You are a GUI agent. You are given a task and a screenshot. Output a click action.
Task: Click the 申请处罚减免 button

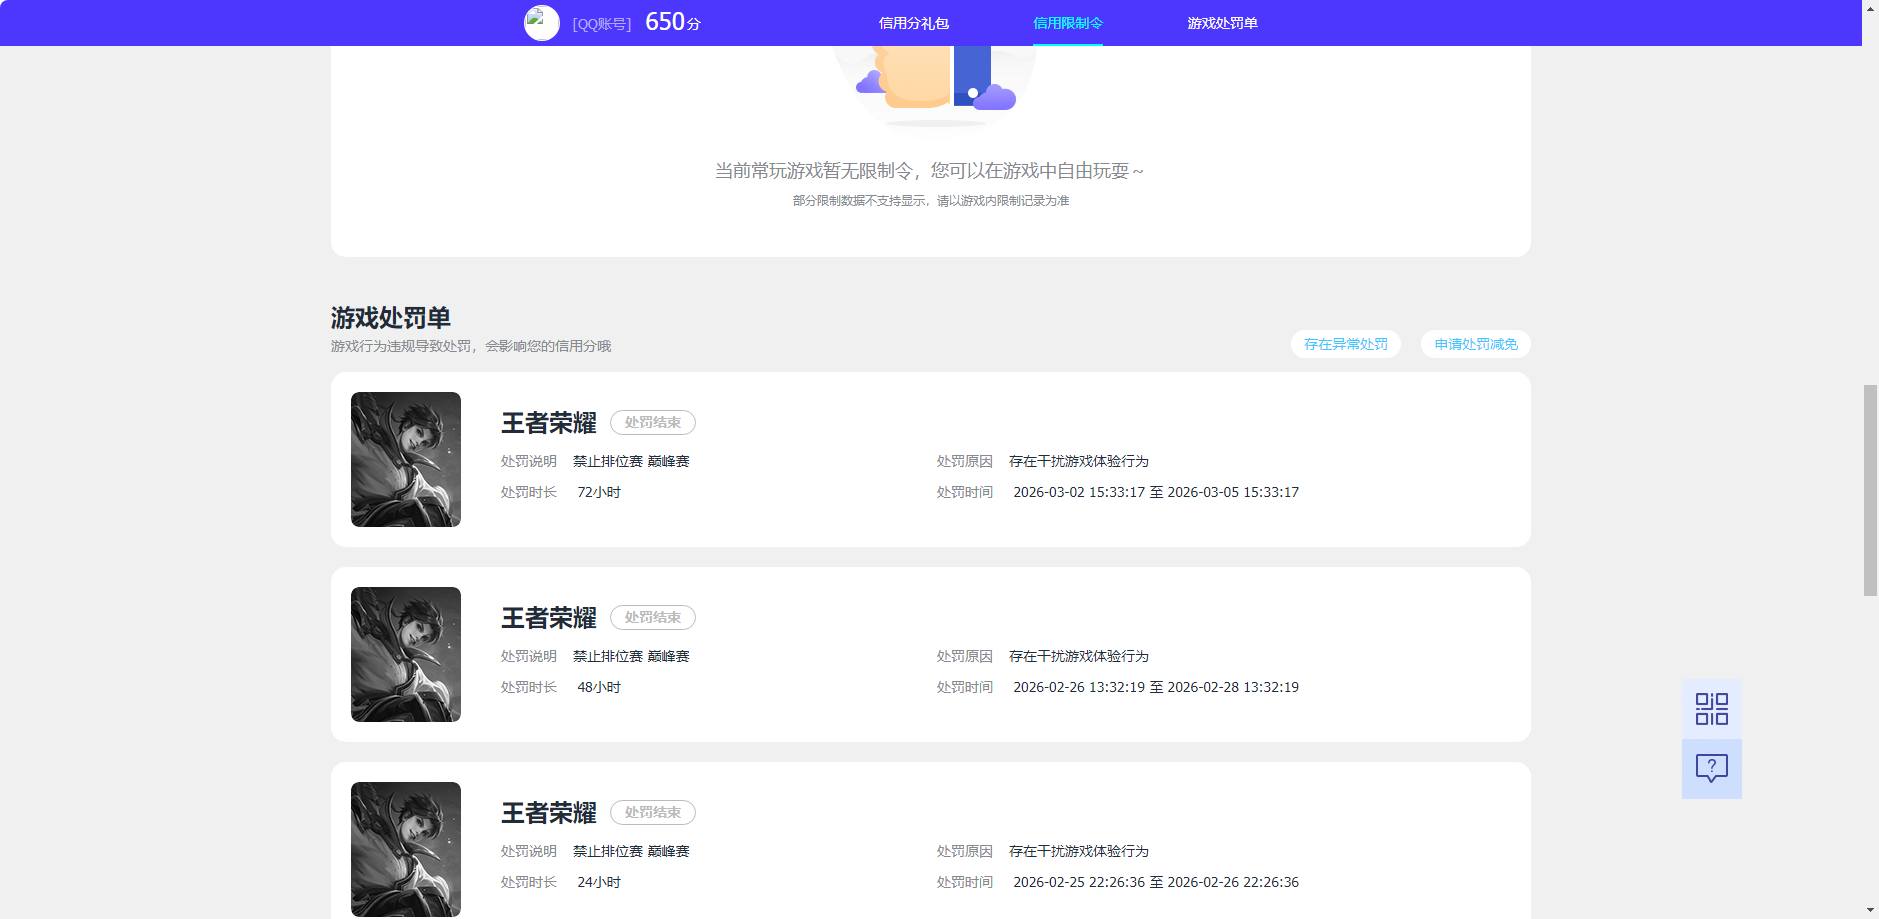[x=1475, y=344]
